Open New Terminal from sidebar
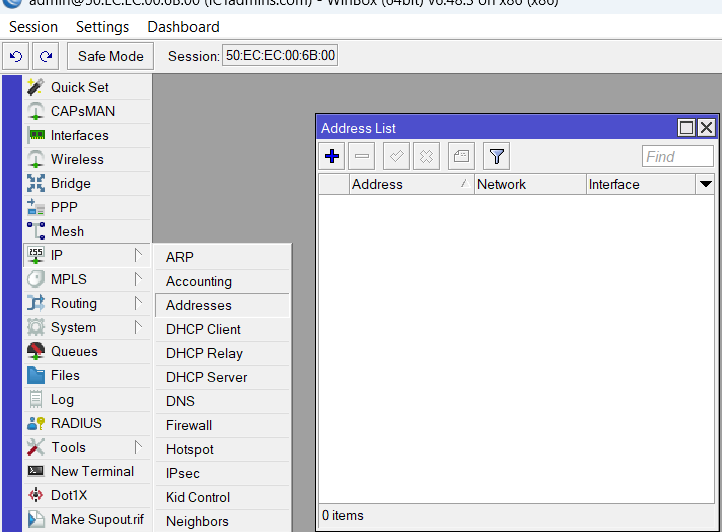This screenshot has height=532, width=722. [x=87, y=471]
